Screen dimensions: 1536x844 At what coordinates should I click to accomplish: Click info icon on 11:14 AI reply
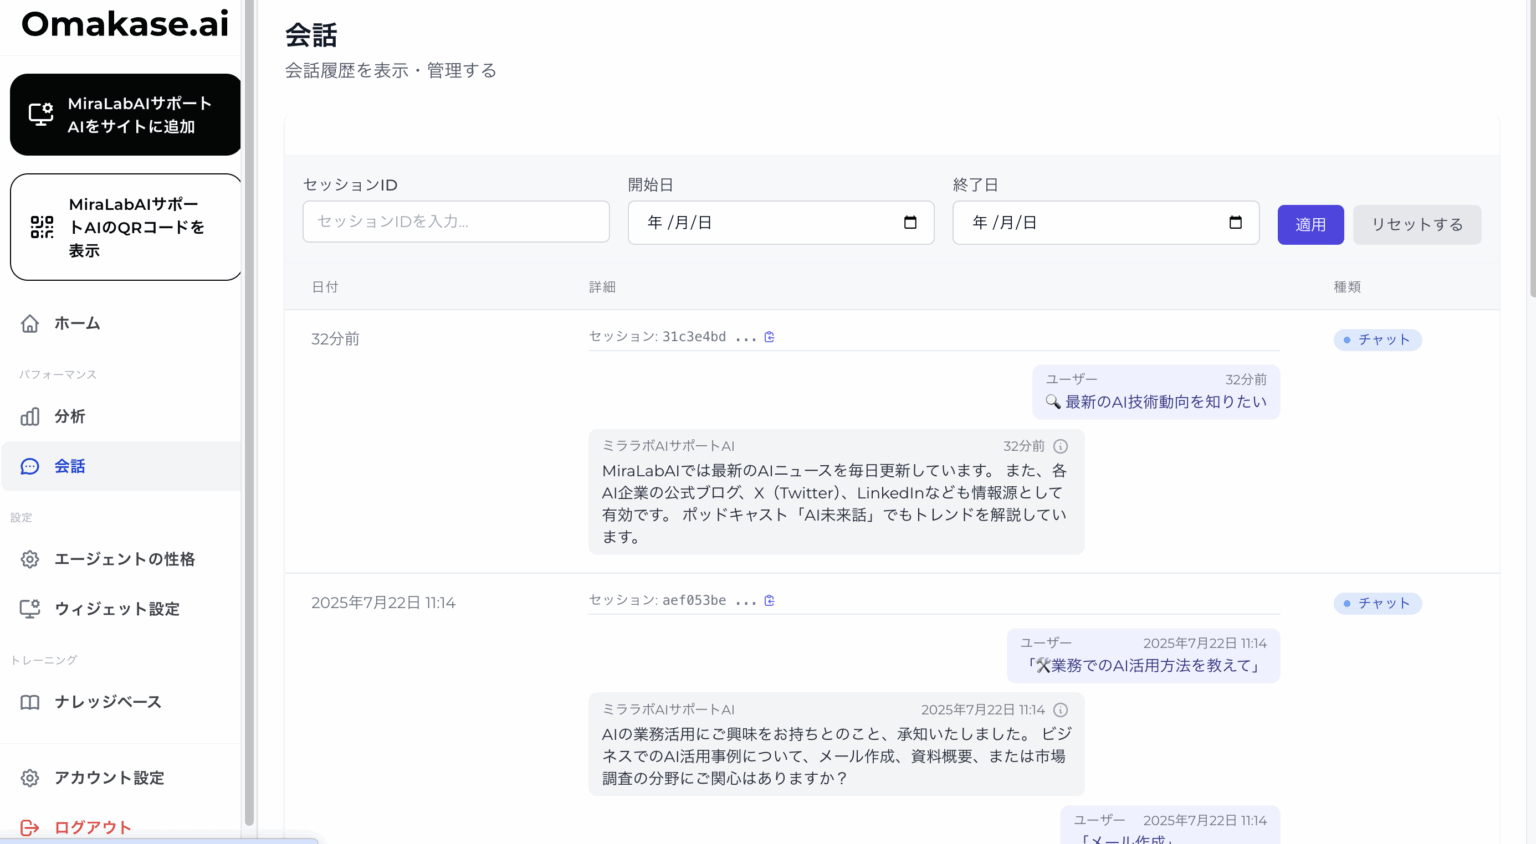point(1061,710)
